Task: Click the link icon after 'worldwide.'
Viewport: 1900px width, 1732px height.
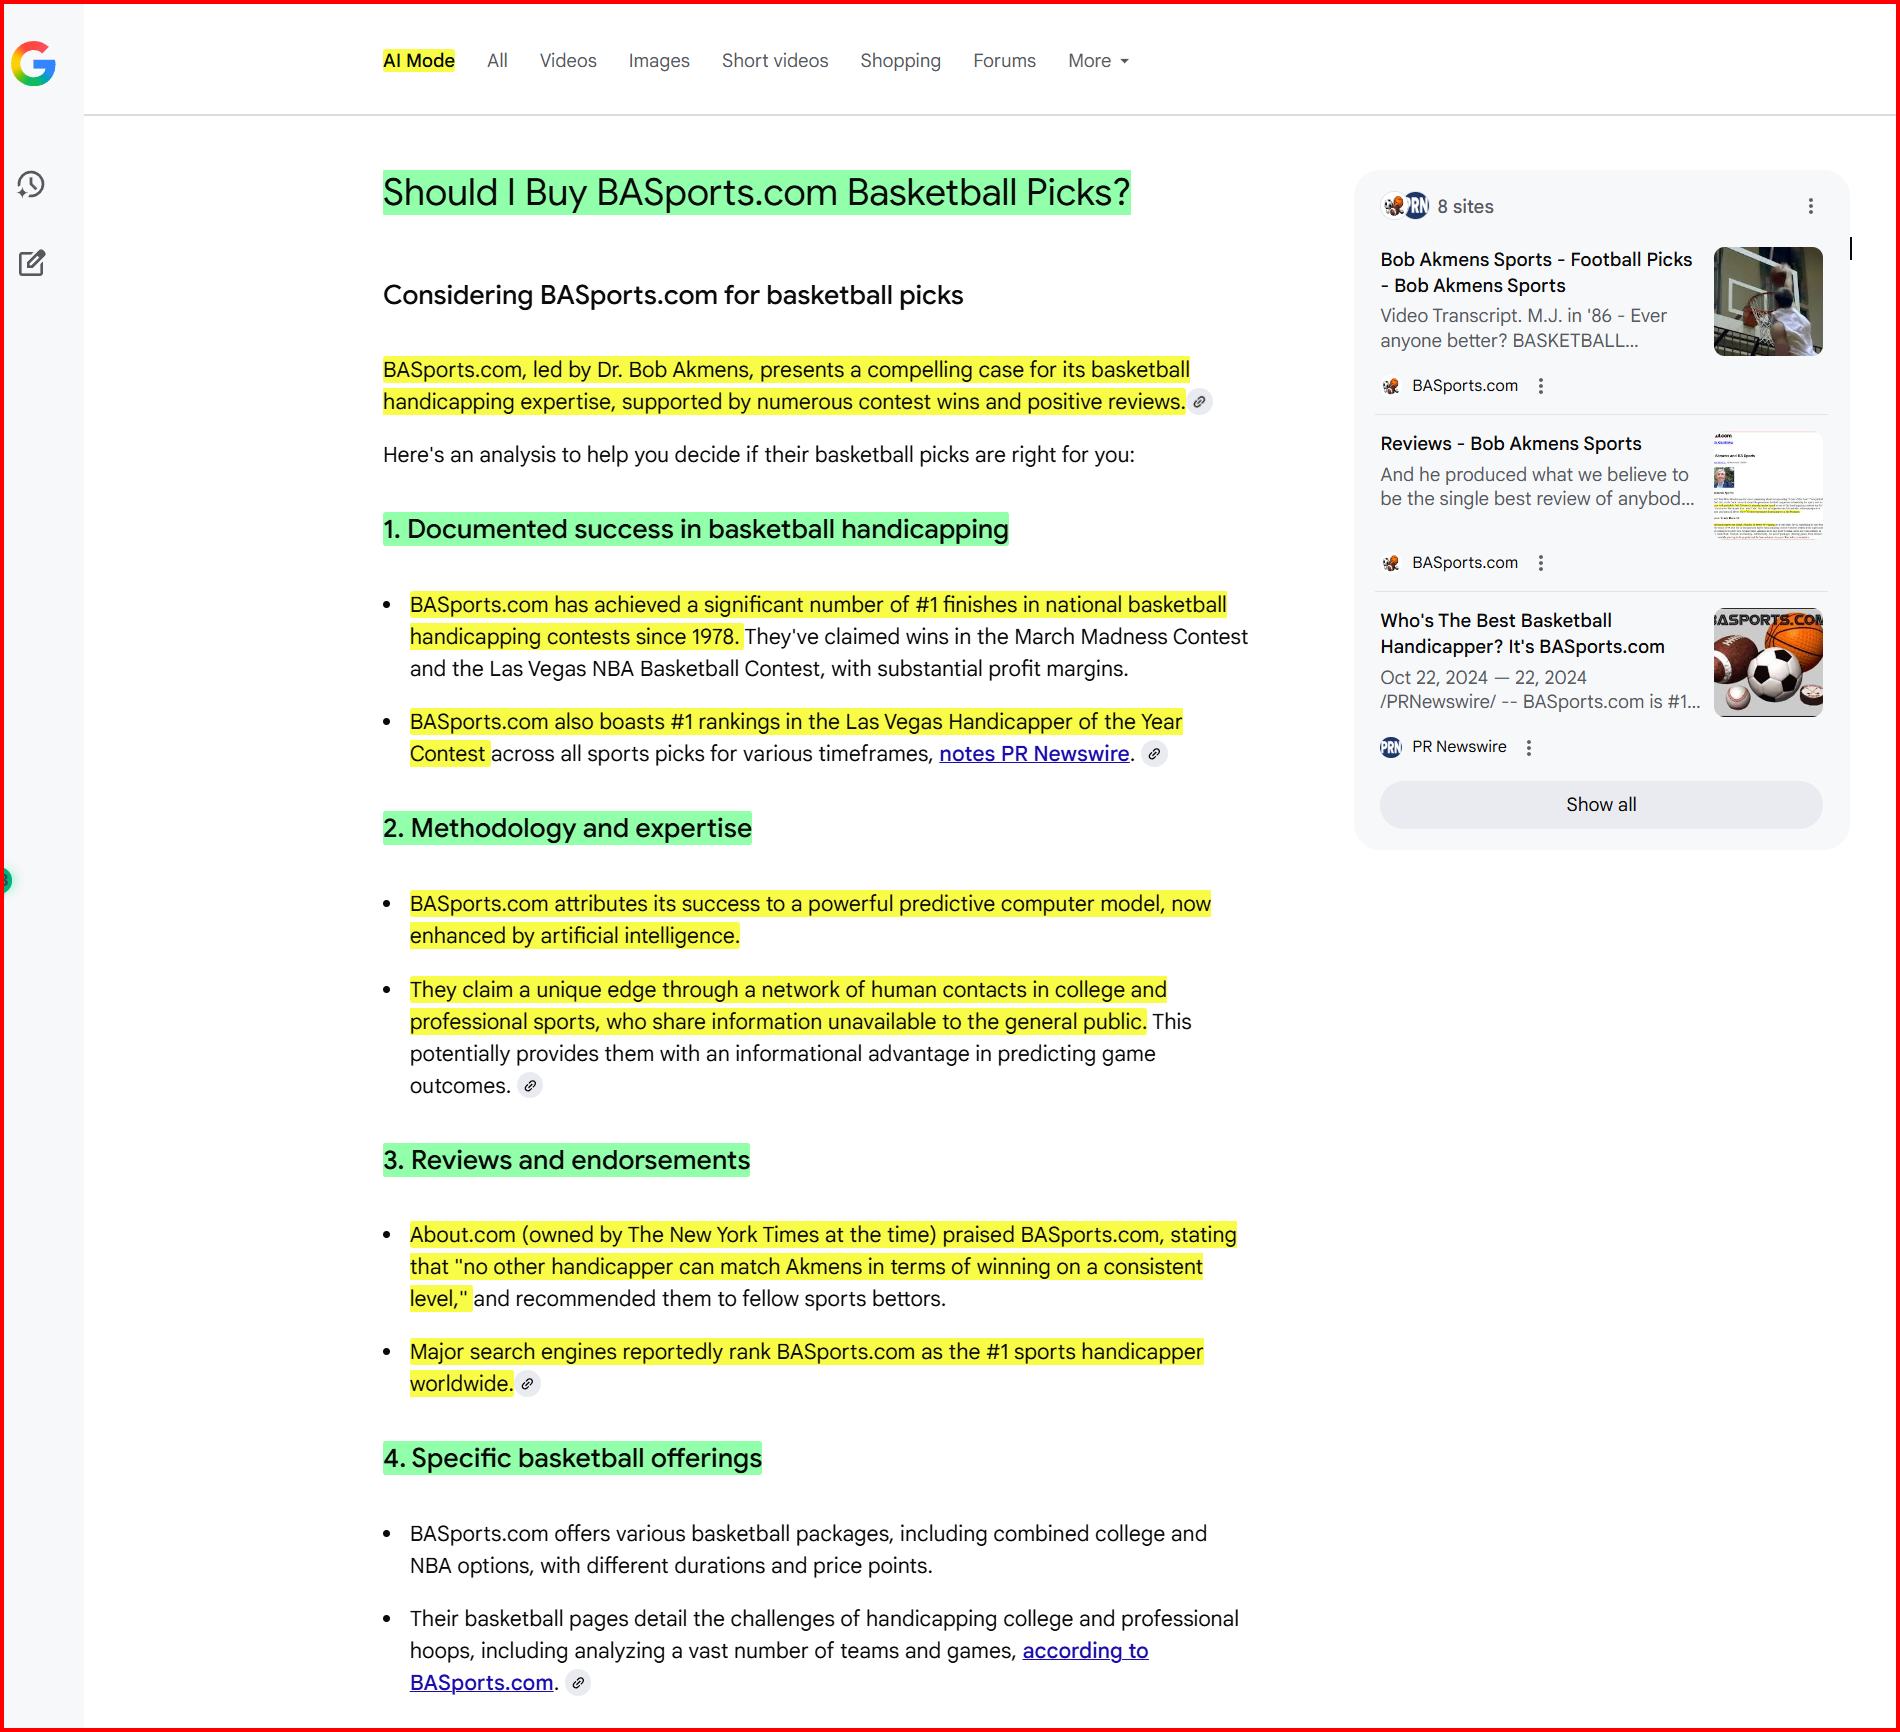Action: [x=528, y=1384]
